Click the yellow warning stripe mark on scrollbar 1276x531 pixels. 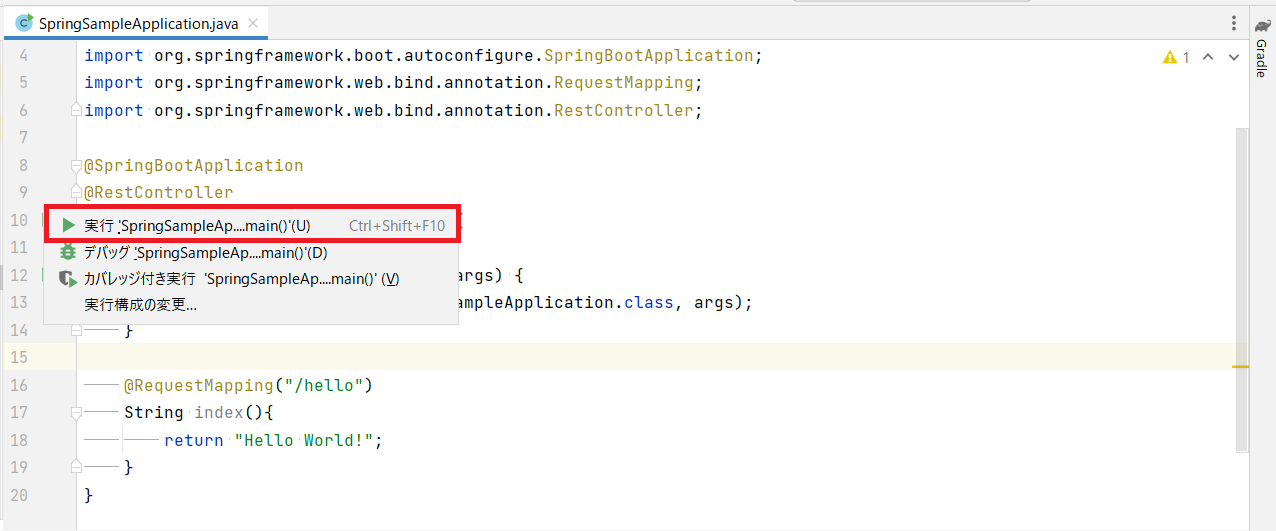point(1241,367)
